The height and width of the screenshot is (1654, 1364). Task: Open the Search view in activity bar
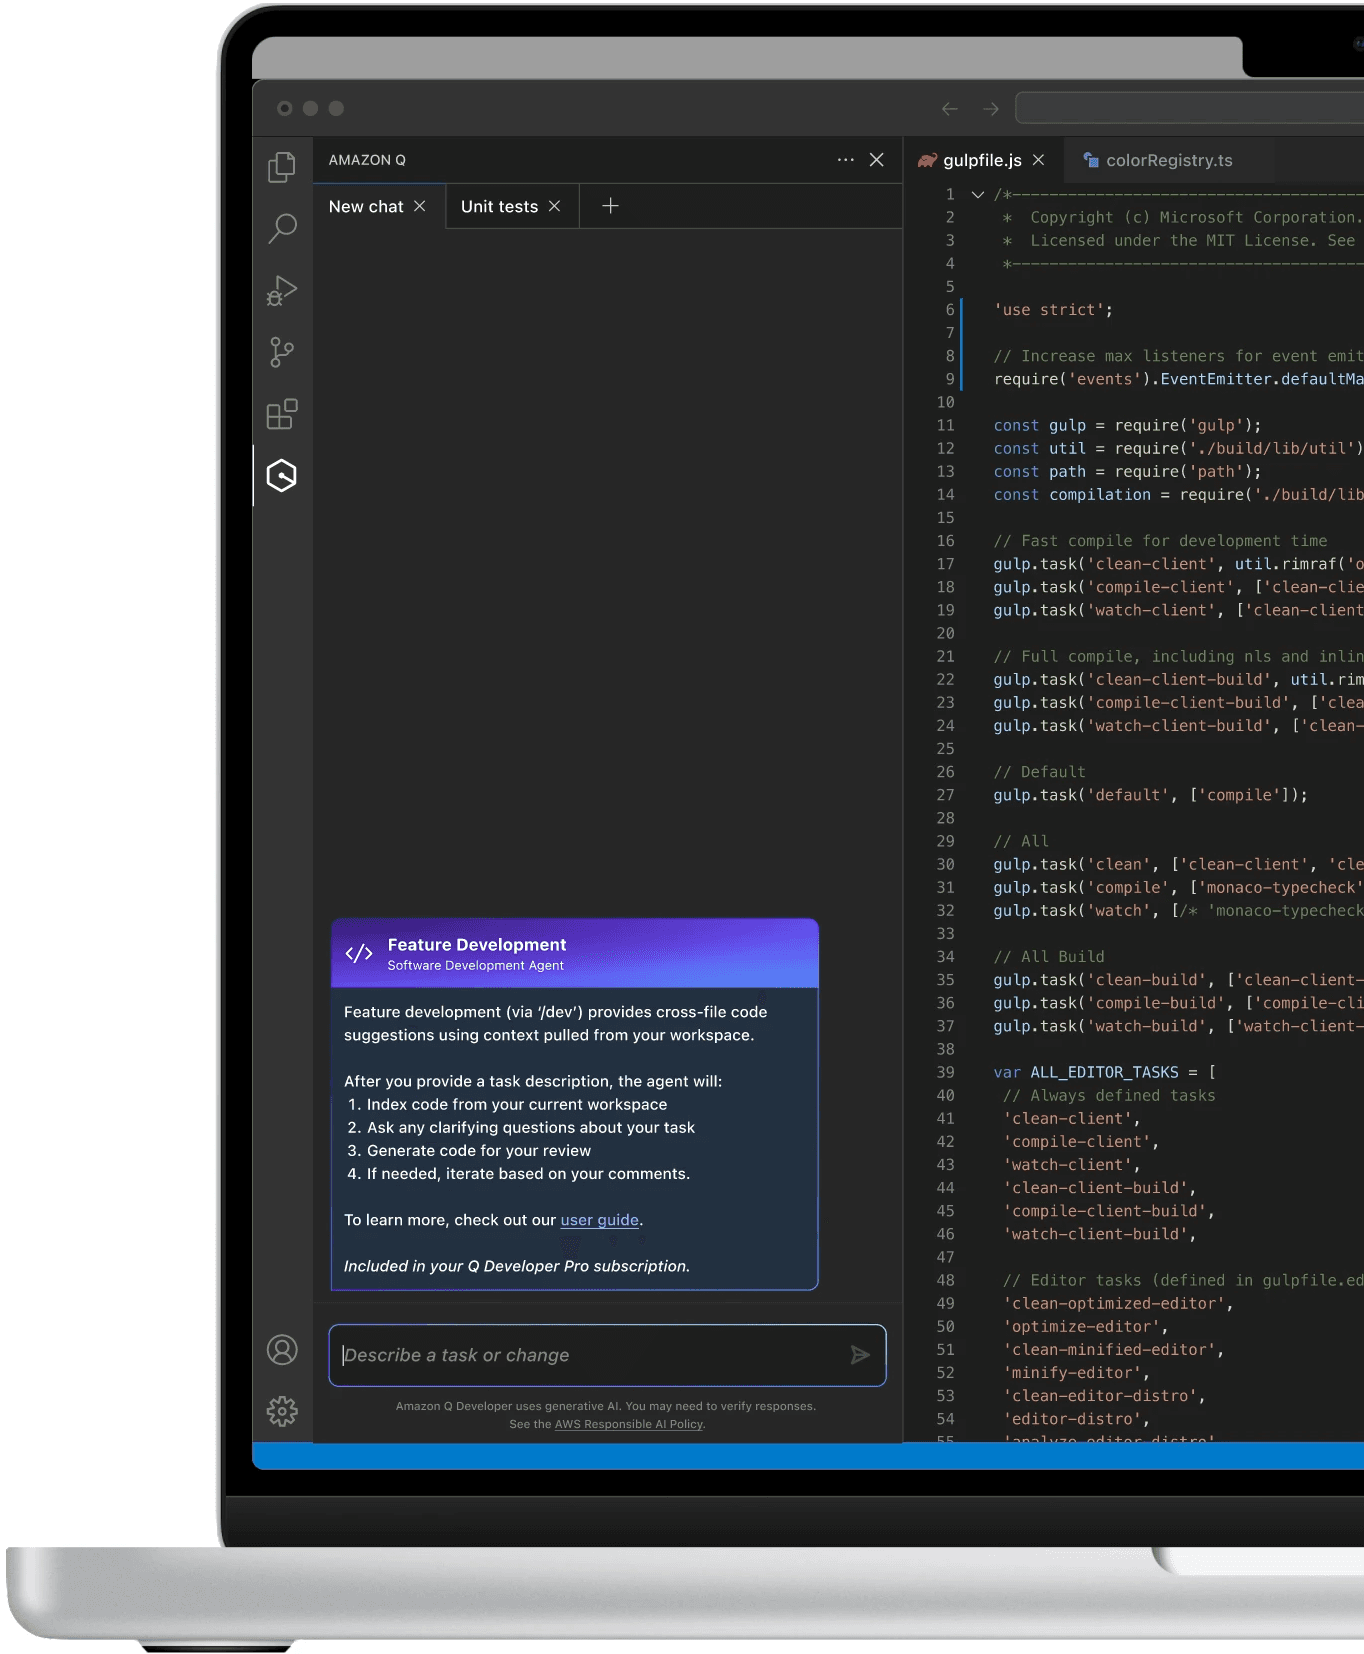pyautogui.click(x=282, y=229)
